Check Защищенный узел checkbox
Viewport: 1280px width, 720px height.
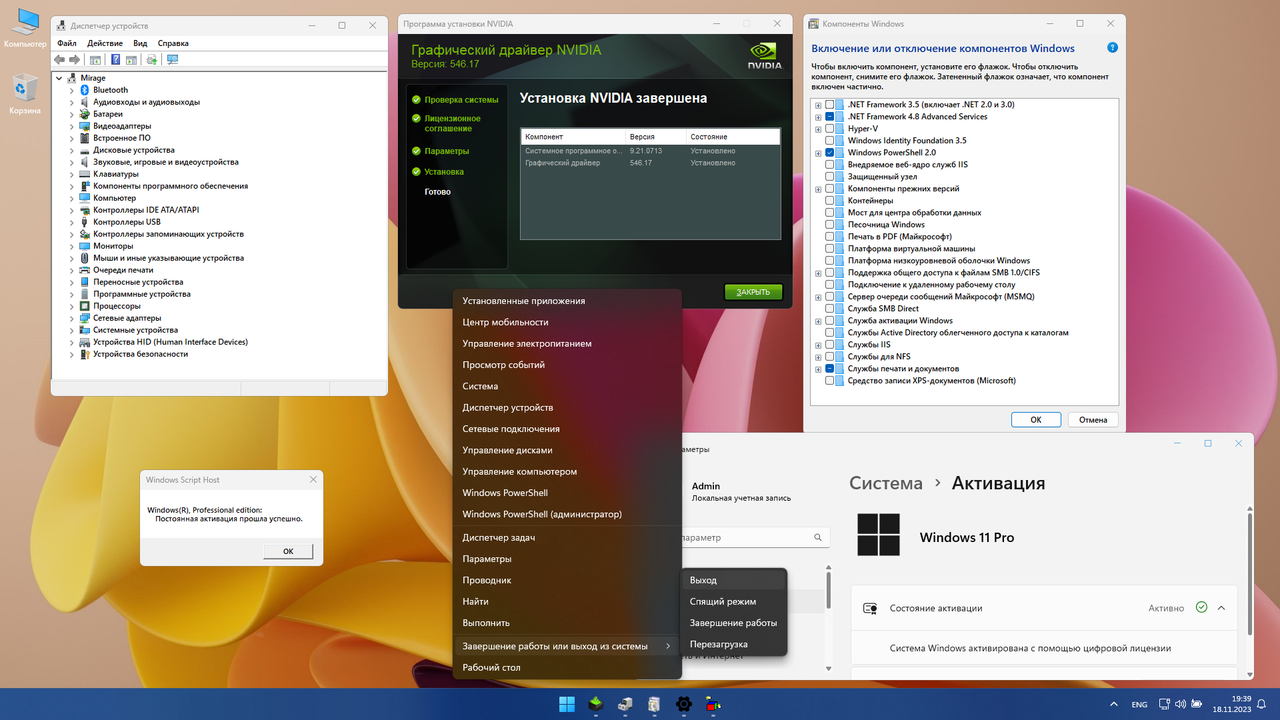(830, 177)
